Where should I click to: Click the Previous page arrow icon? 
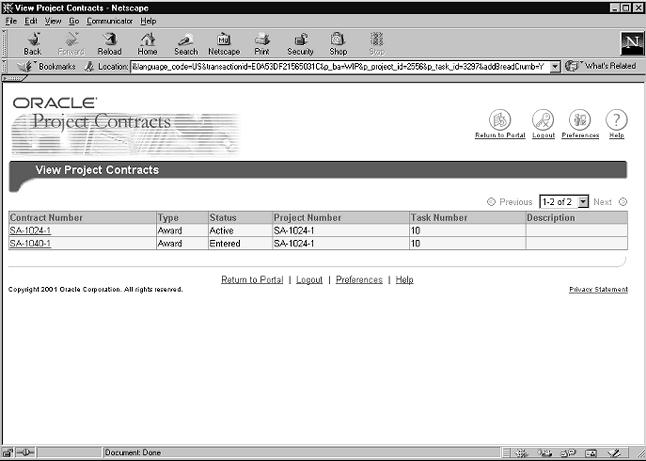[x=491, y=202]
